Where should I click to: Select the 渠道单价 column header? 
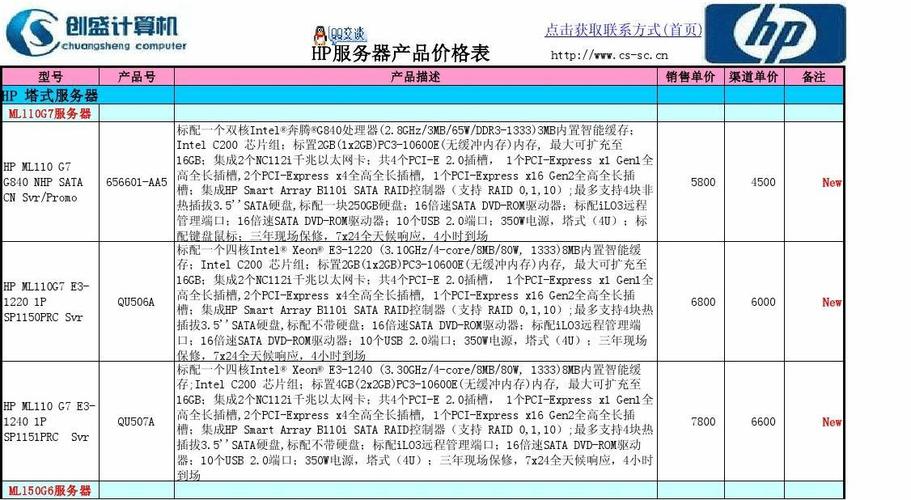[754, 77]
